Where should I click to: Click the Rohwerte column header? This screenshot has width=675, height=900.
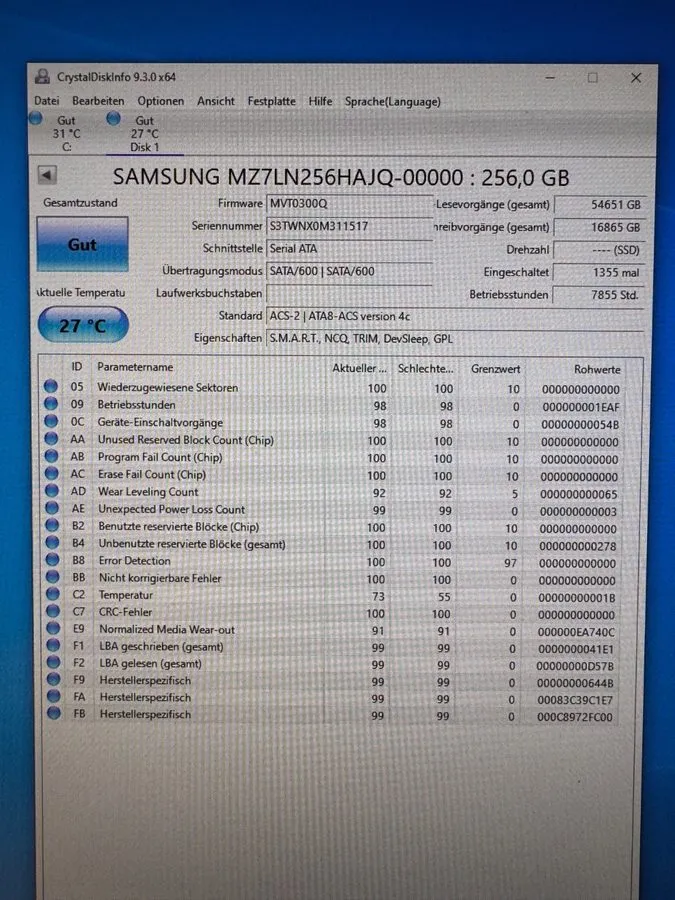[597, 370]
